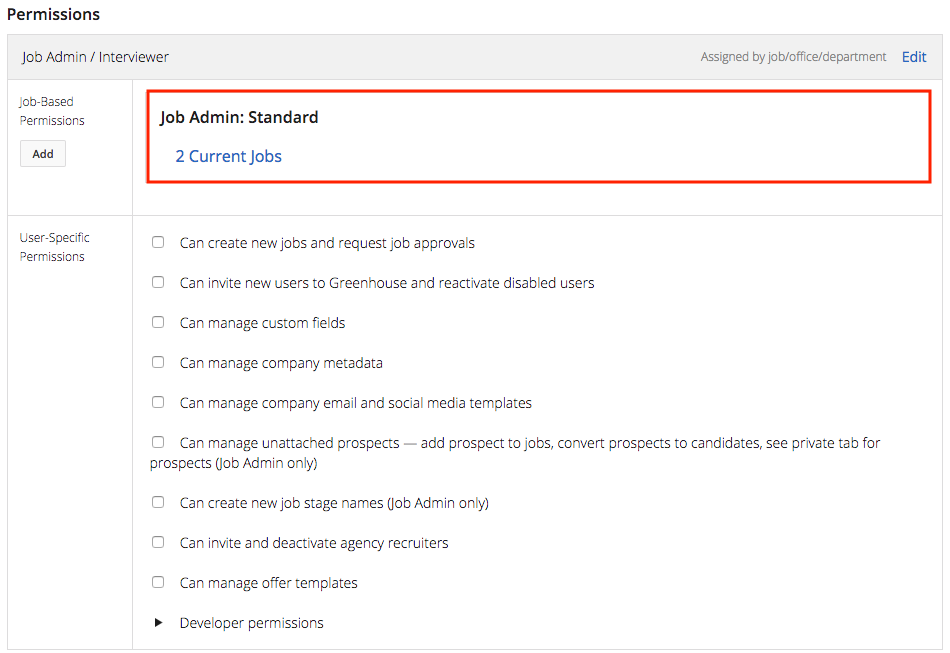Check 'Can create new job stage names'
This screenshot has width=950, height=653.
coord(158,501)
